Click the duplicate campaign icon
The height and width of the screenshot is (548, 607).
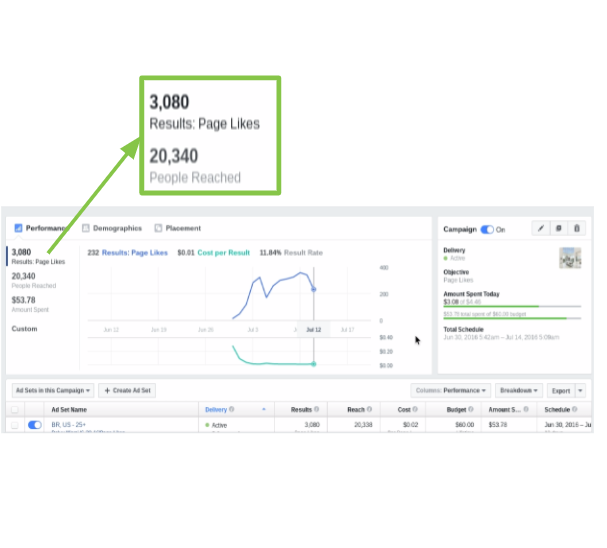tap(558, 229)
